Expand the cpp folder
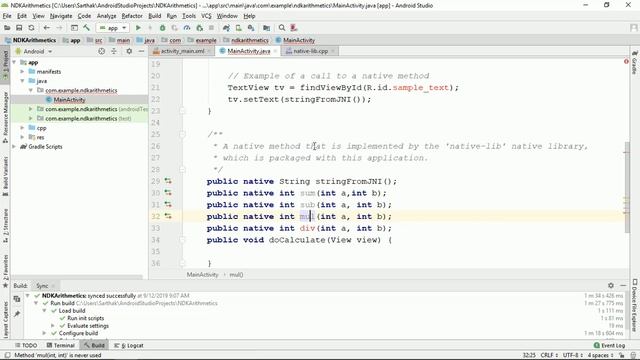Image resolution: width=640 pixels, height=360 pixels. 22,128
